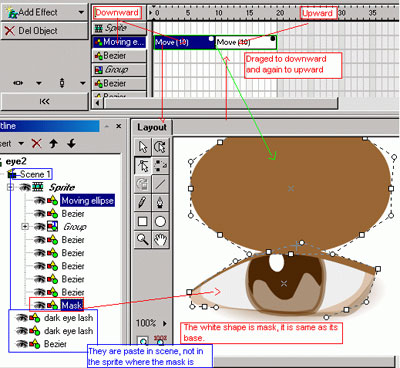Click the Scene 1 clapper icon
This screenshot has width=400, height=368.
point(12,174)
